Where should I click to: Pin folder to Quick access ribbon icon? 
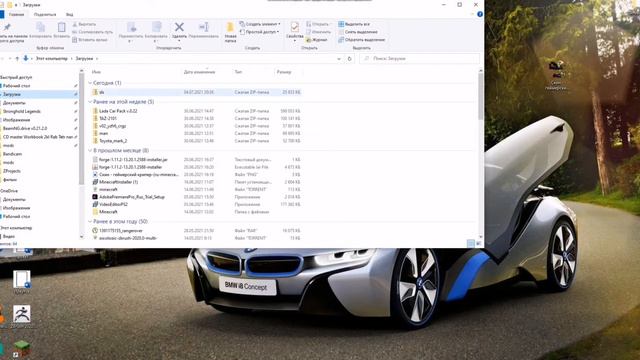(x=7, y=27)
